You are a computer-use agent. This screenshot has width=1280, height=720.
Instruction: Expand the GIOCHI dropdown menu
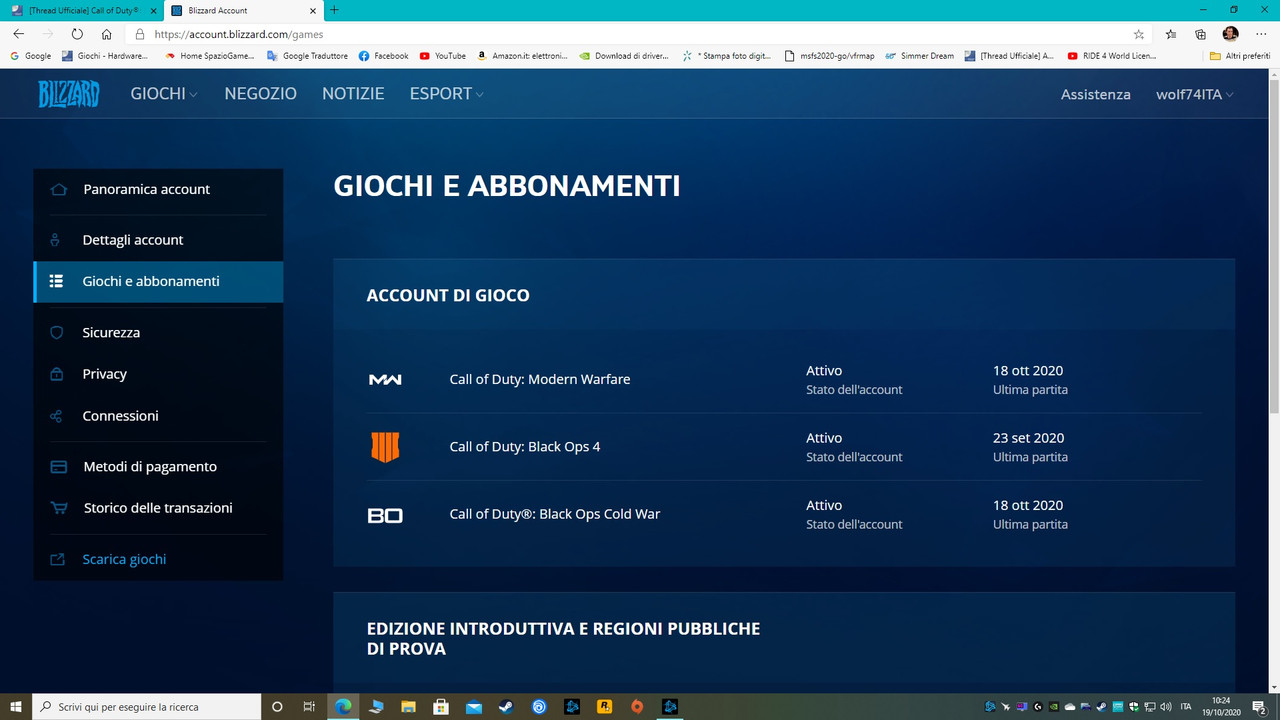pyautogui.click(x=164, y=93)
